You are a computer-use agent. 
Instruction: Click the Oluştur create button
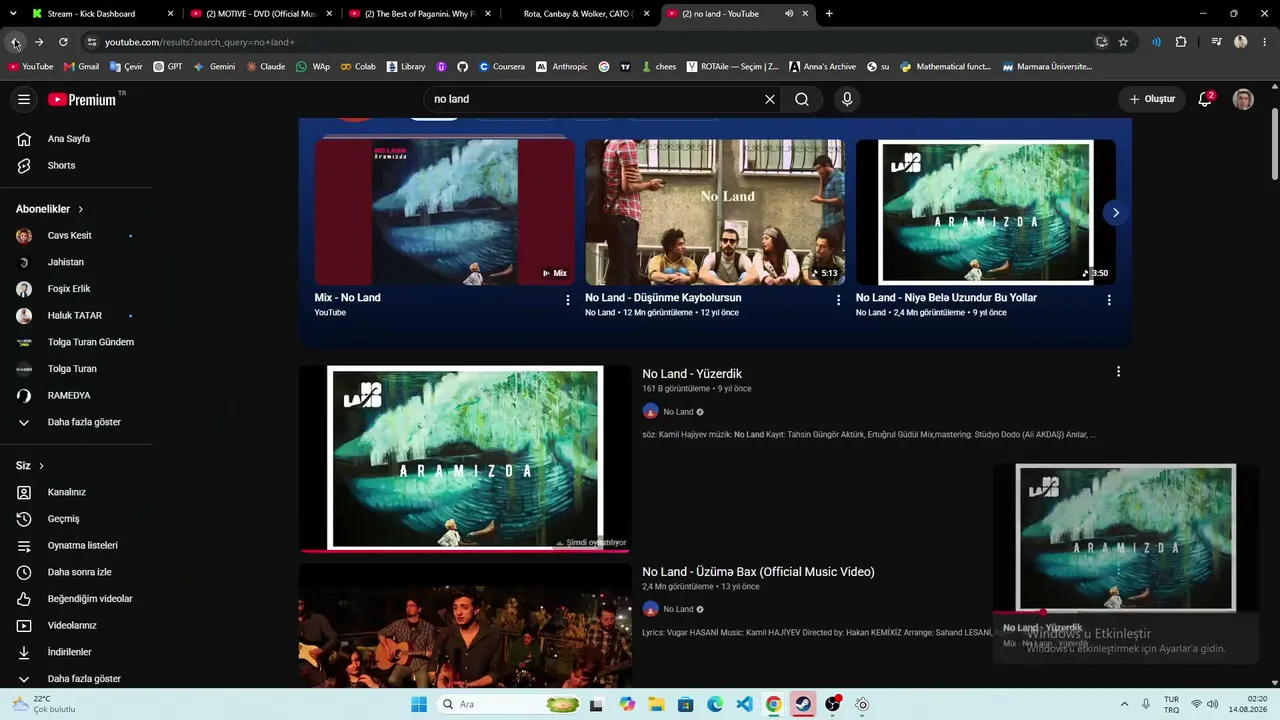(x=1152, y=99)
